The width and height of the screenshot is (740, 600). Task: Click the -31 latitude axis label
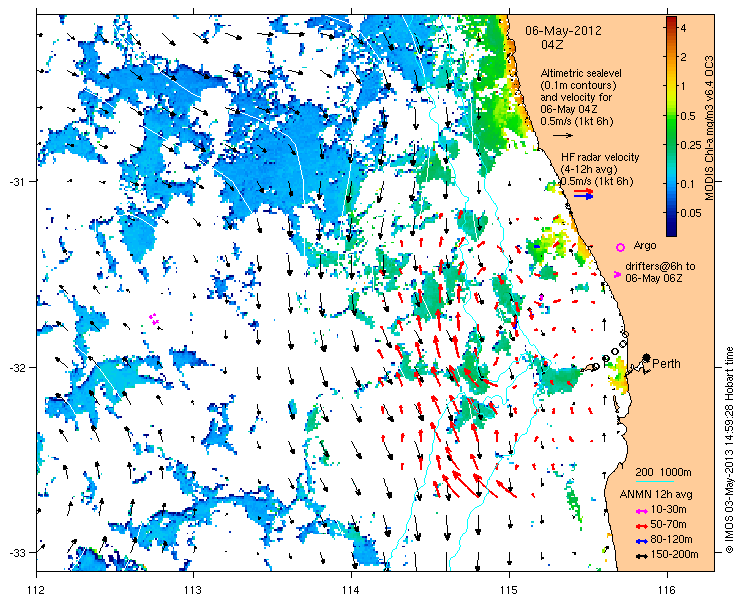pyautogui.click(x=18, y=181)
